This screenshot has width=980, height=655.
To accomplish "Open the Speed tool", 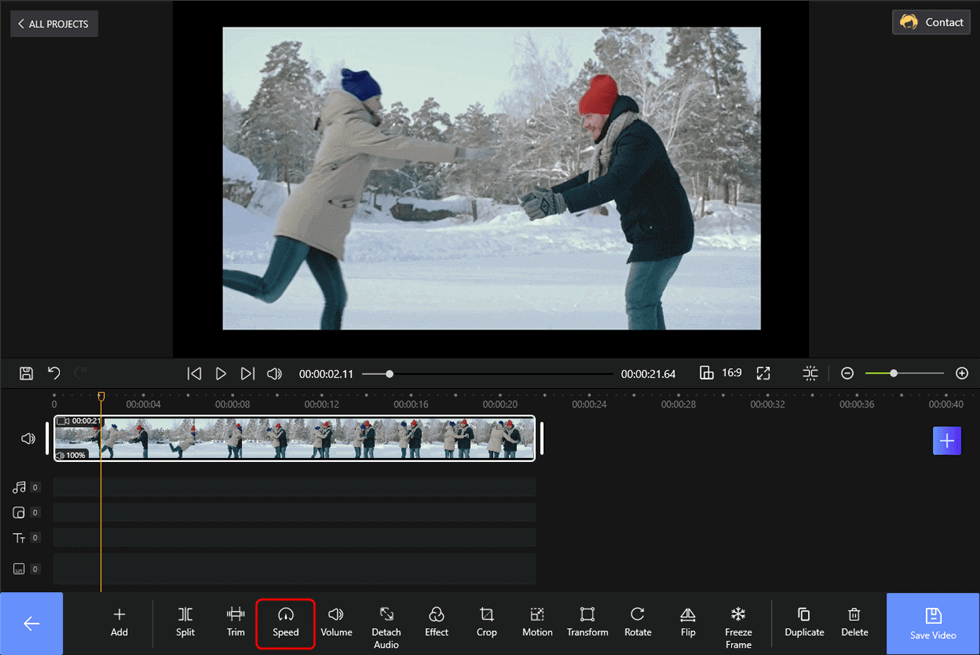I will coord(286,623).
